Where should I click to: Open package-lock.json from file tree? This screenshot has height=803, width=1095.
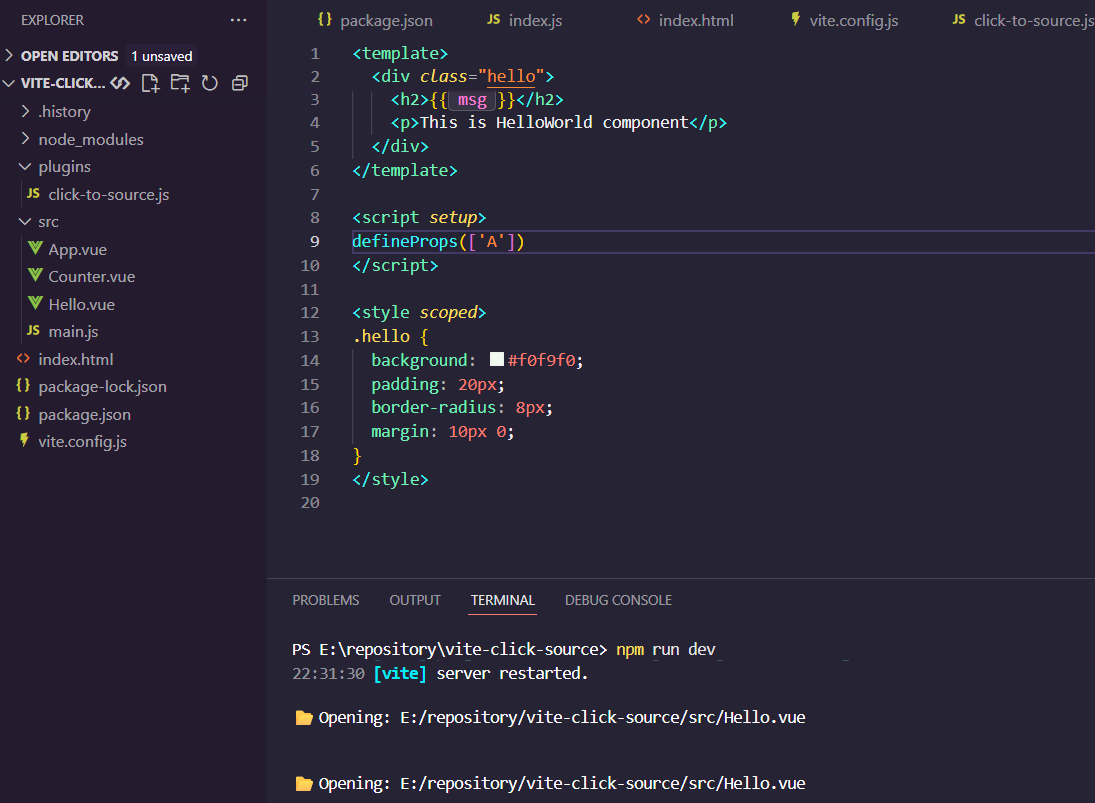(x=102, y=387)
